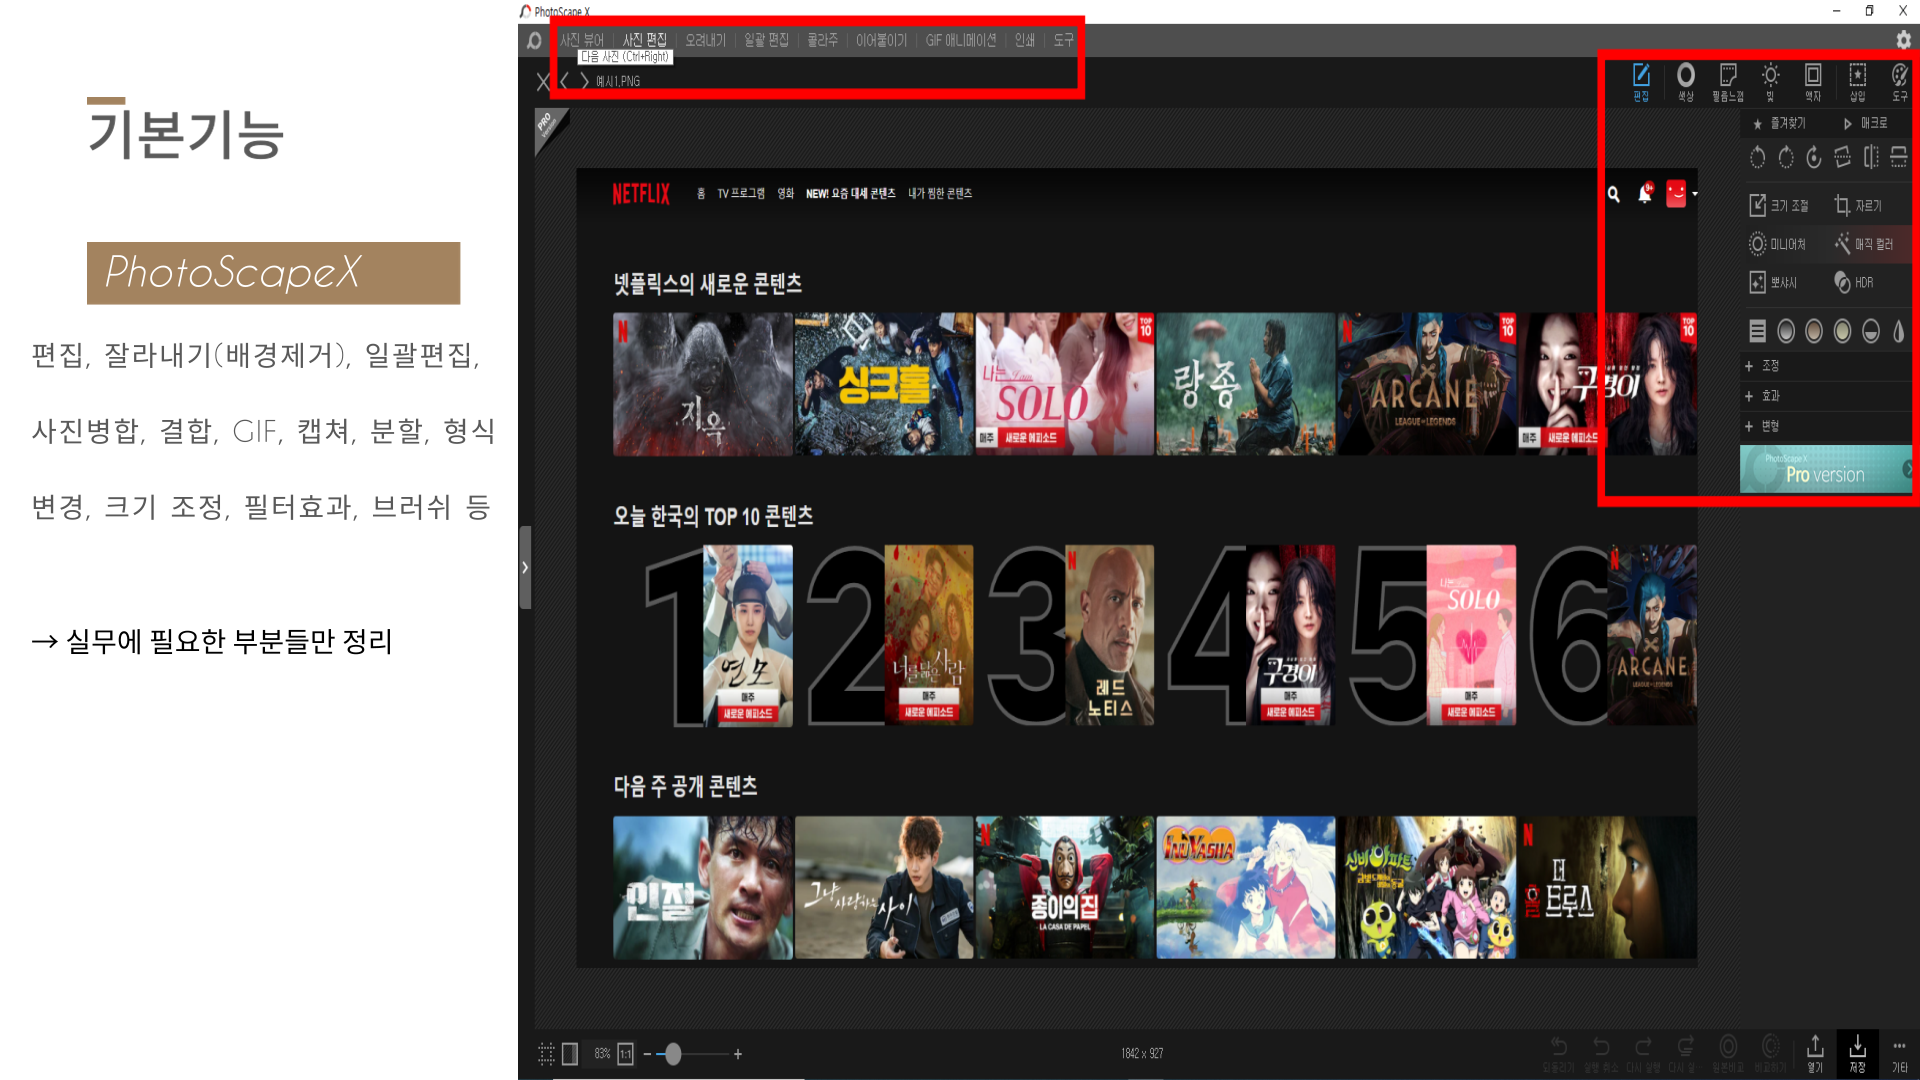Switch to GIF 애니메이션 tab
The width and height of the screenshot is (1920, 1080).
[x=960, y=40]
